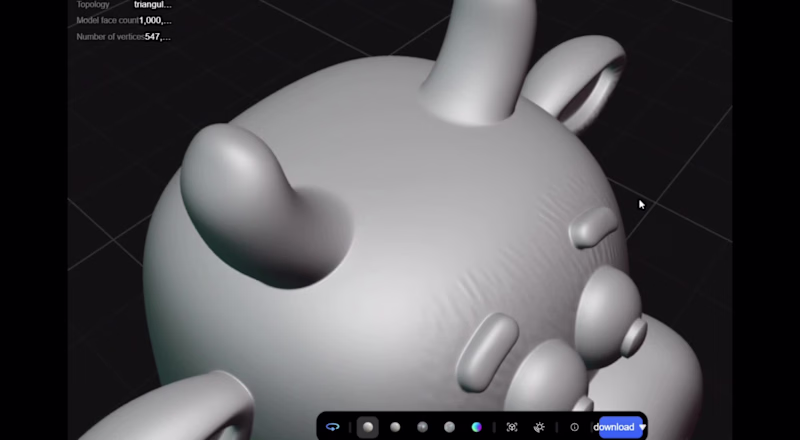Screen dimensions: 800x440
Task: Select the rainbow colored sphere render mode
Action: pos(477,427)
